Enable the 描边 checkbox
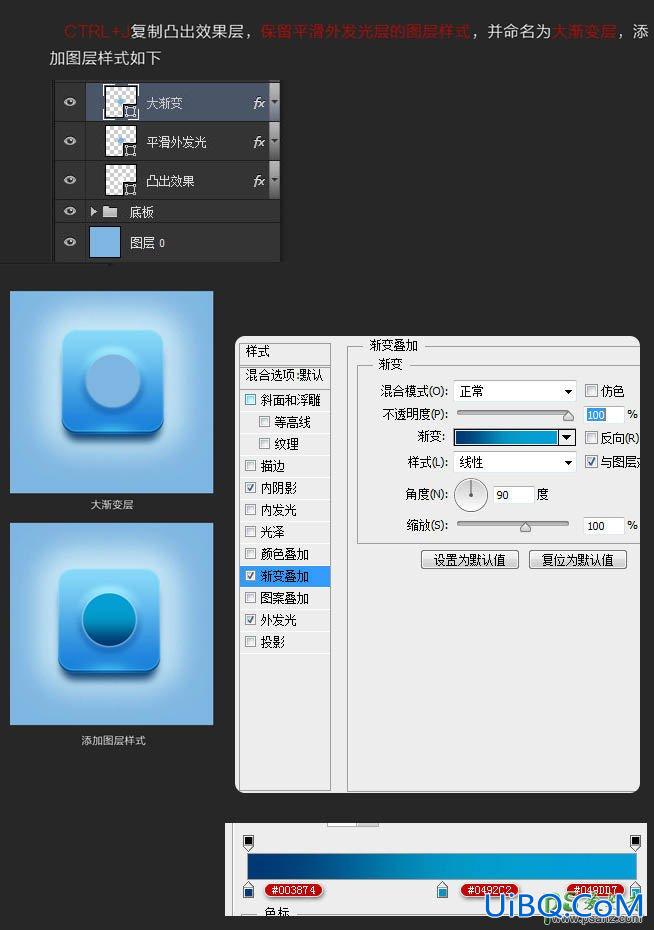Image resolution: width=654 pixels, height=930 pixels. pyautogui.click(x=250, y=466)
